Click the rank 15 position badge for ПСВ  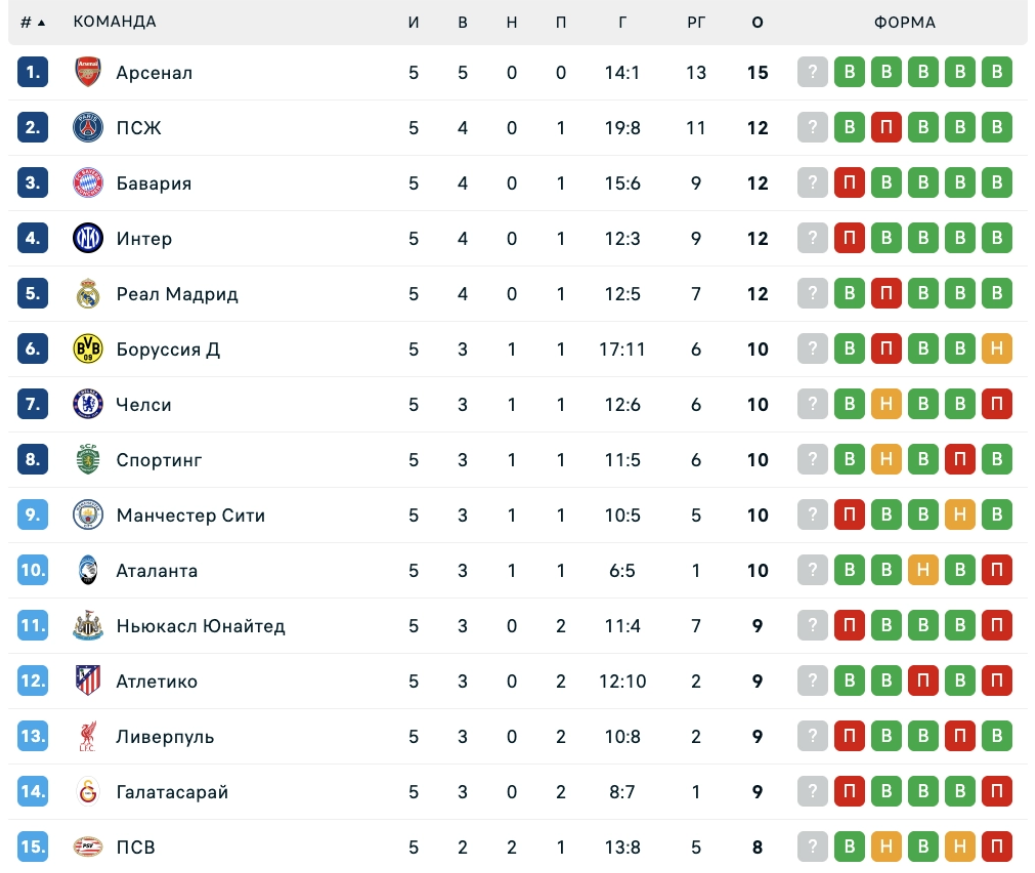tap(33, 847)
